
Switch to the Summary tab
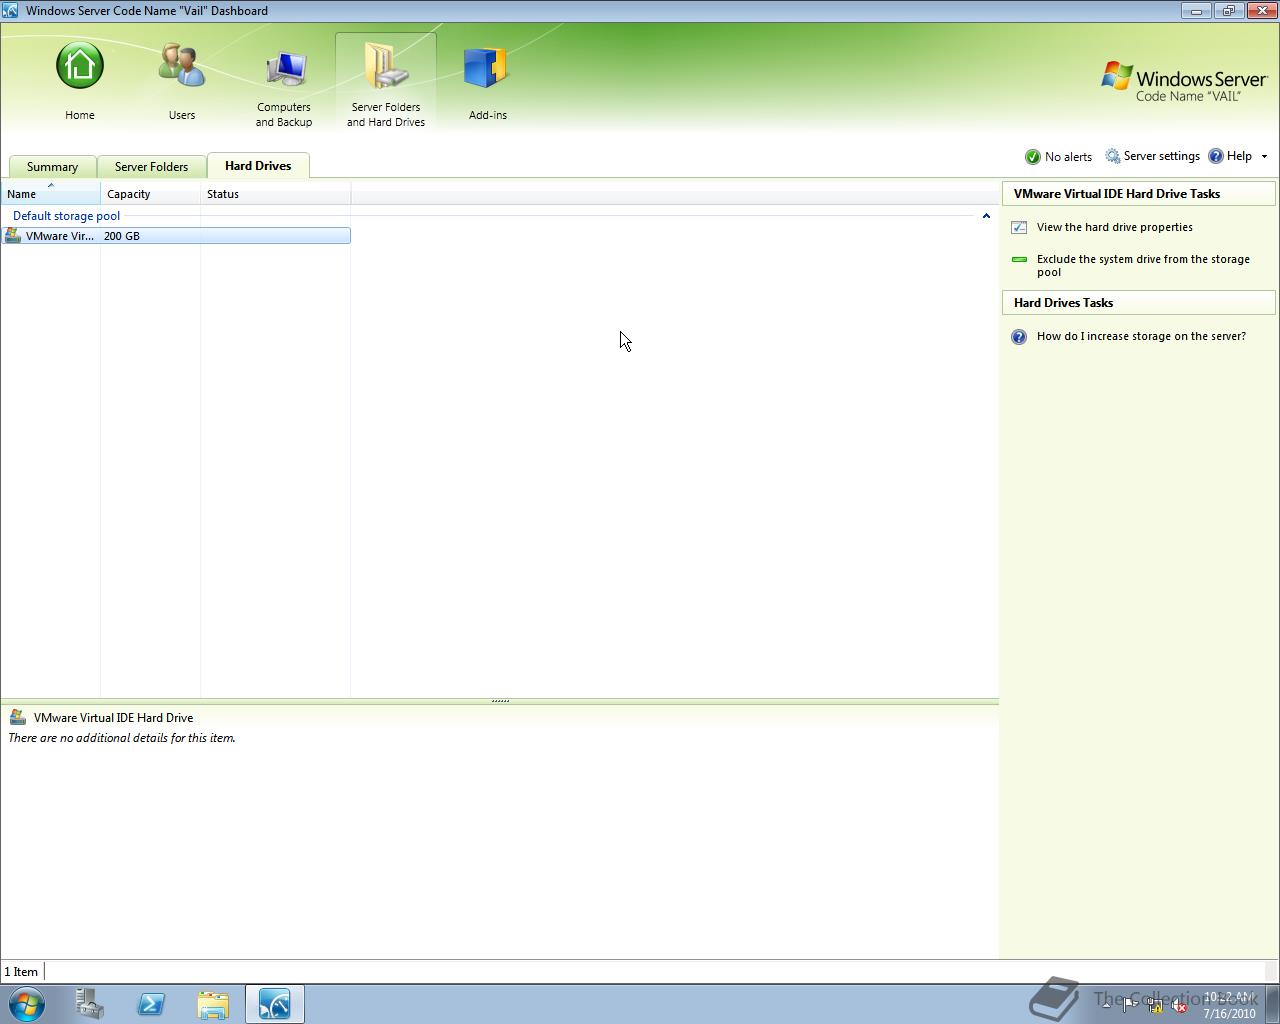pos(52,167)
